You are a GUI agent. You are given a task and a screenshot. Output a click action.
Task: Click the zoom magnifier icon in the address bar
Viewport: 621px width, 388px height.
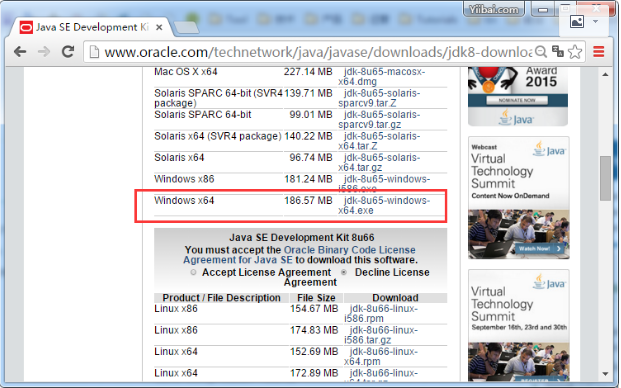click(541, 51)
